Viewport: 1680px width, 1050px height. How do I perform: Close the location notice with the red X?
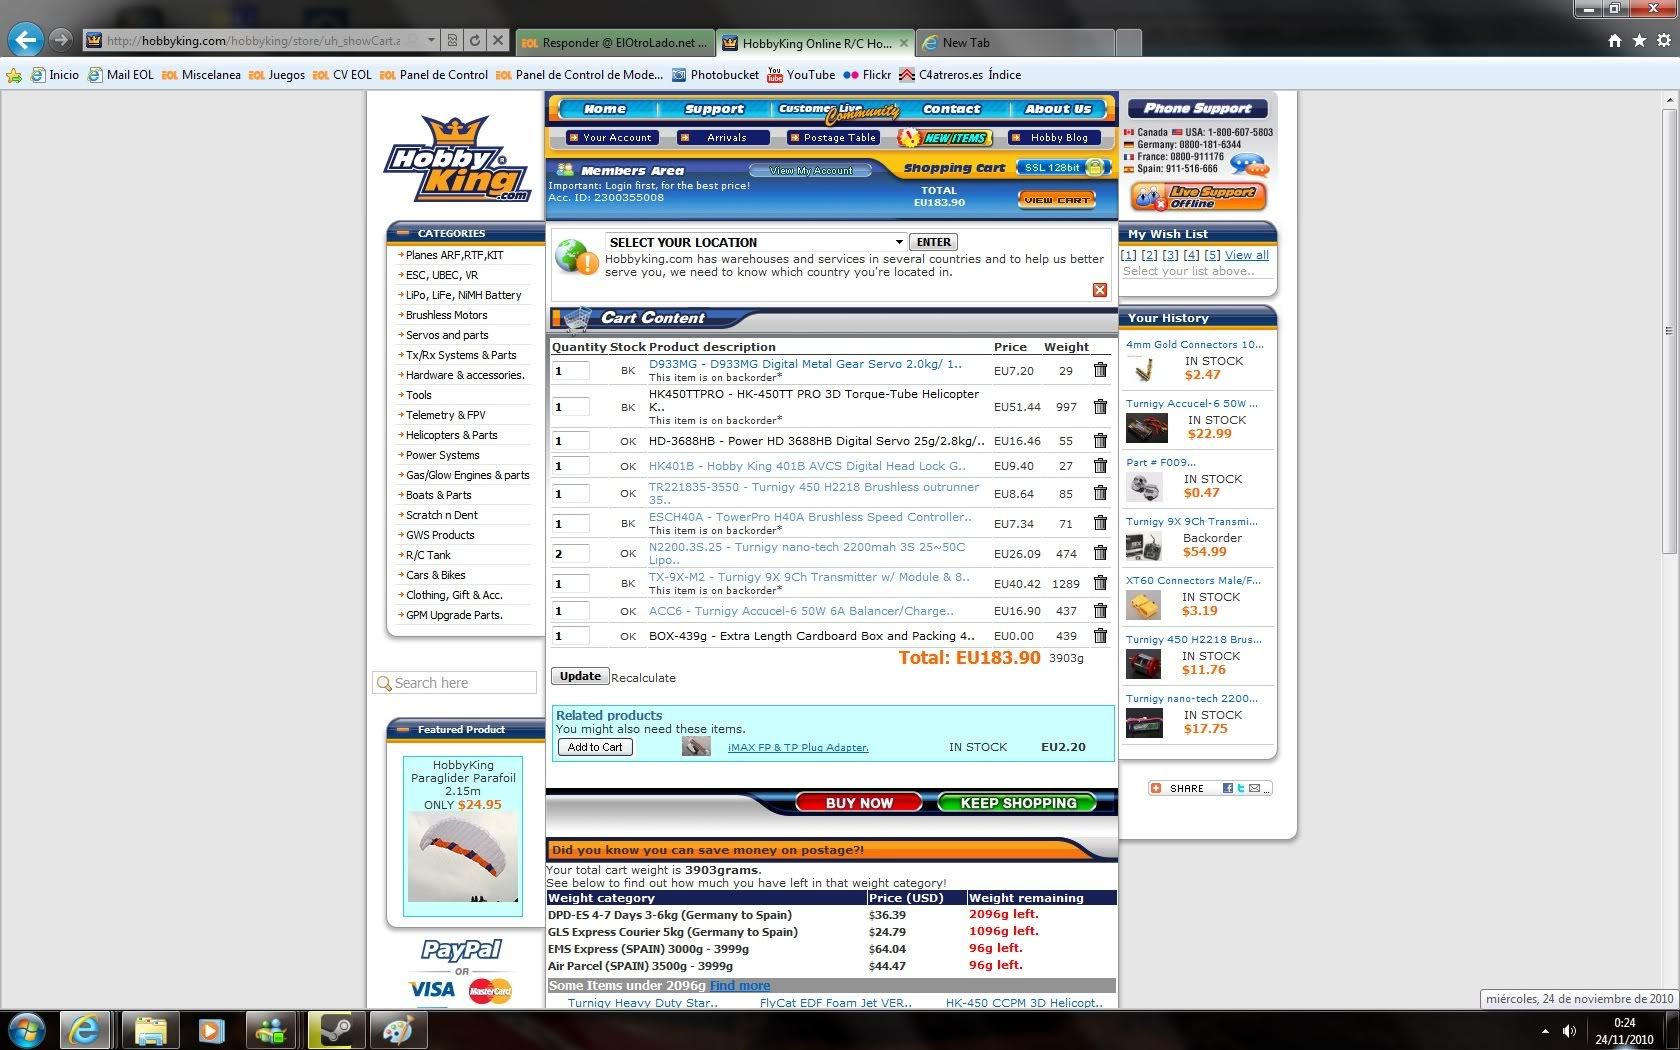(1100, 290)
